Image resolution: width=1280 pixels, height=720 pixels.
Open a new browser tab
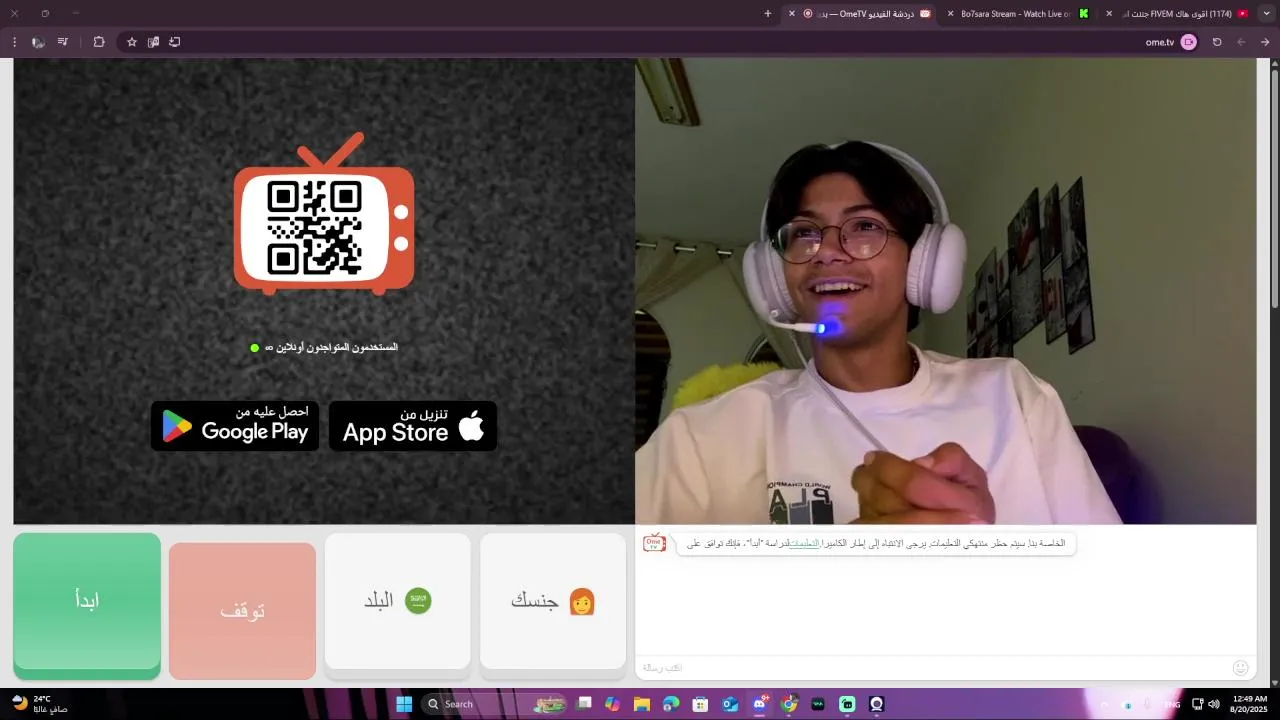pos(768,14)
